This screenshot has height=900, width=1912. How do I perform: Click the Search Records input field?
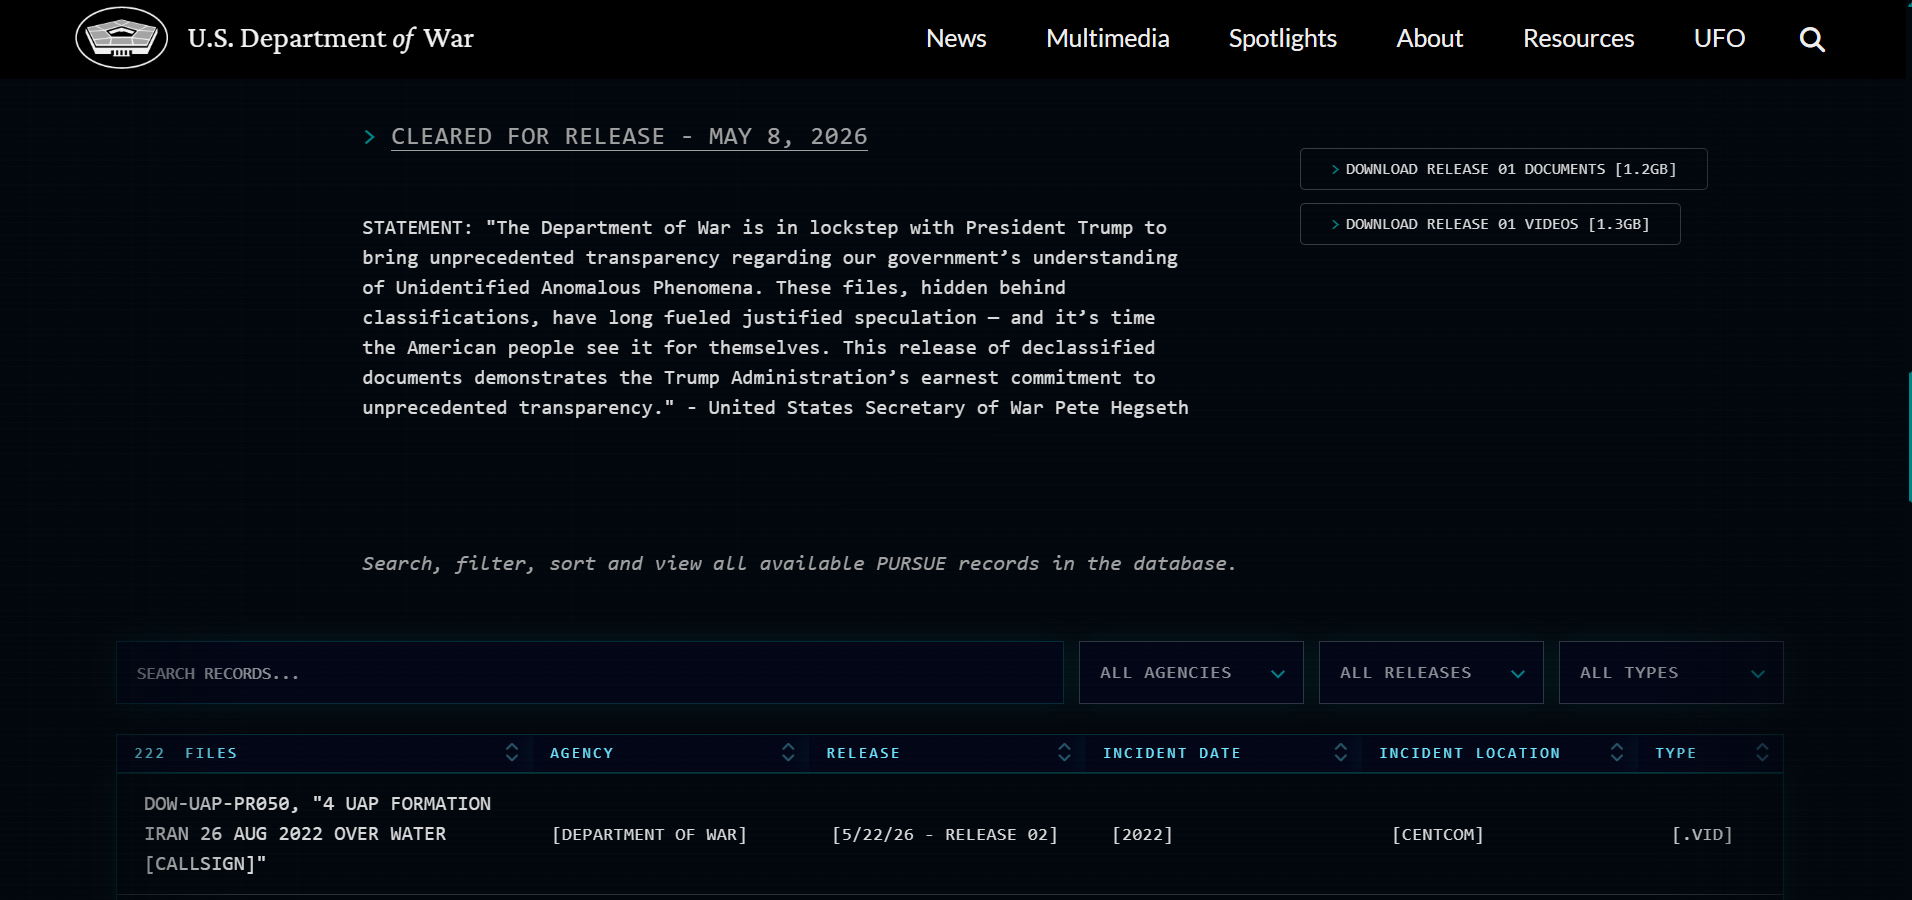tap(590, 673)
